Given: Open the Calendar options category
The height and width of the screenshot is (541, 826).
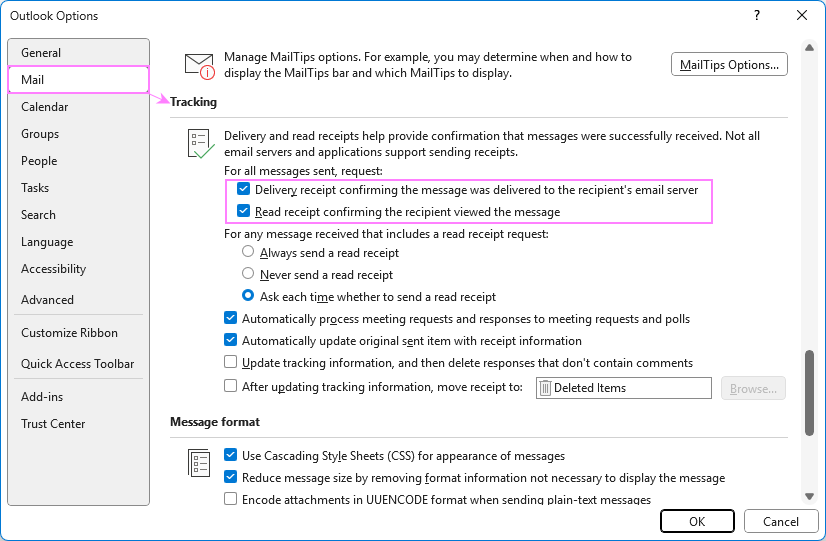Looking at the screenshot, I should 78,107.
